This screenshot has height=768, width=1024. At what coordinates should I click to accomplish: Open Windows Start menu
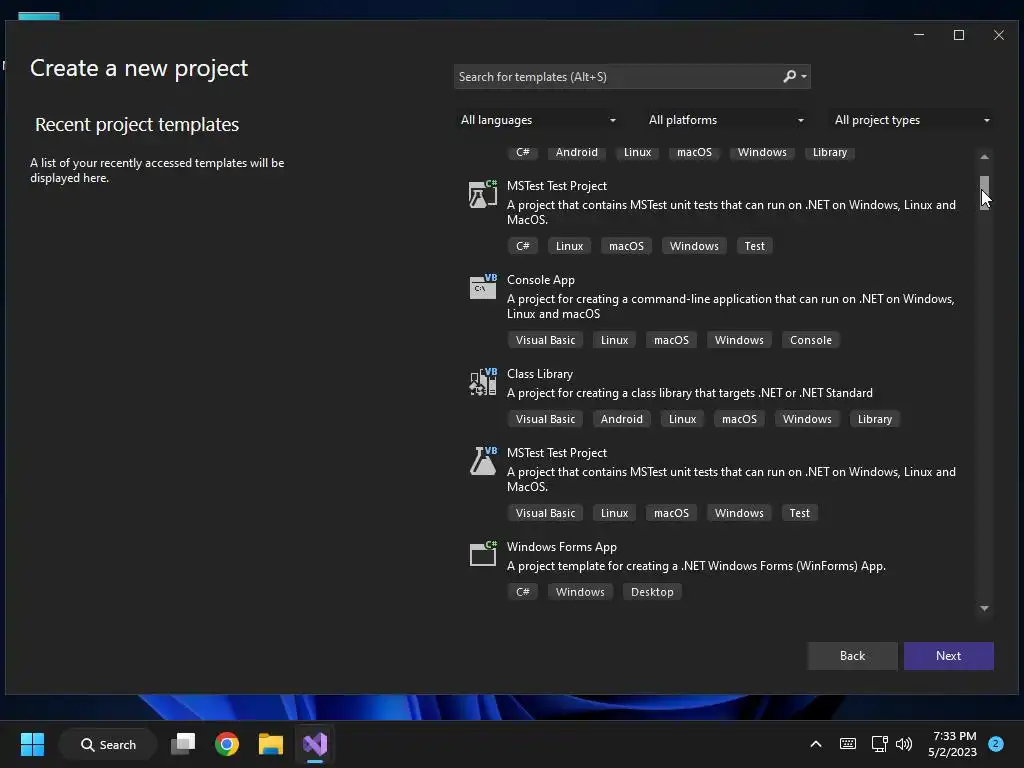tap(32, 744)
